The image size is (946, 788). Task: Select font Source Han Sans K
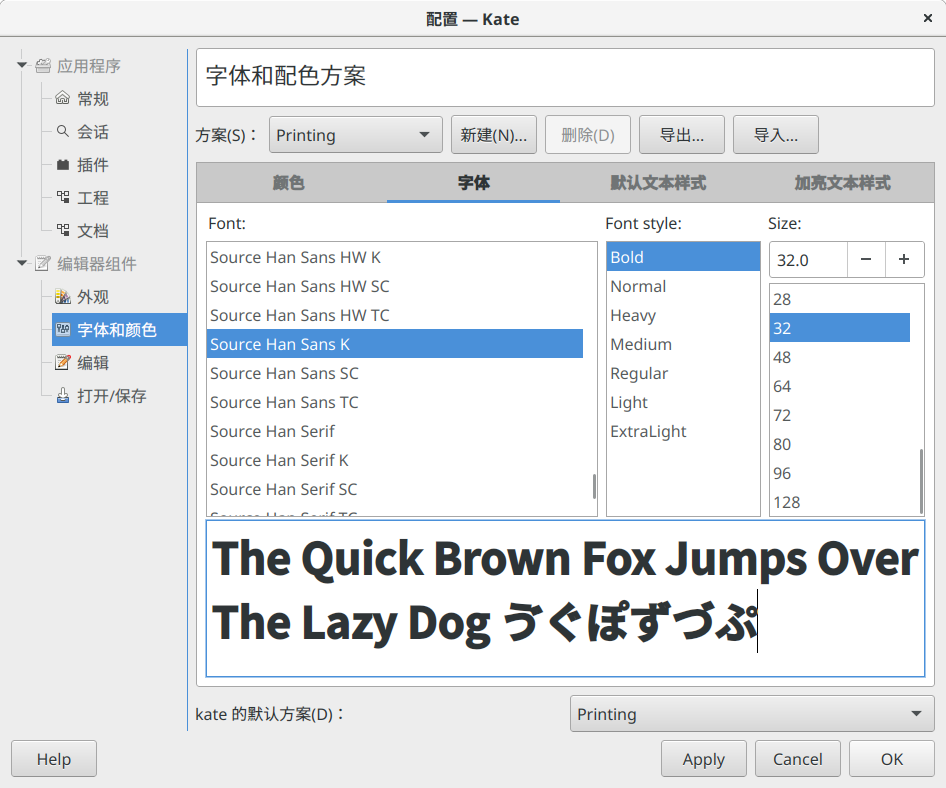[395, 344]
